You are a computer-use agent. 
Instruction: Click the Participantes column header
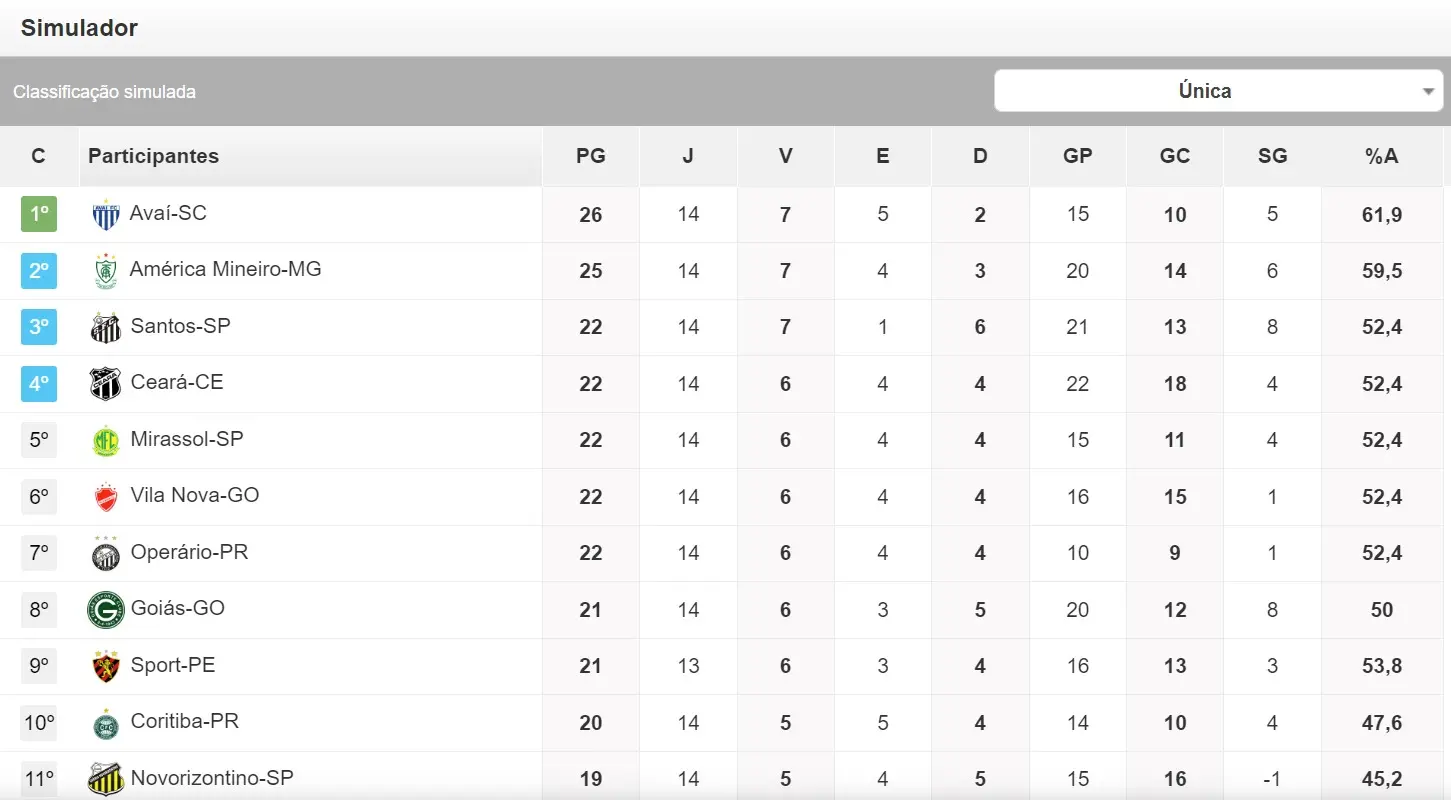tap(153, 156)
